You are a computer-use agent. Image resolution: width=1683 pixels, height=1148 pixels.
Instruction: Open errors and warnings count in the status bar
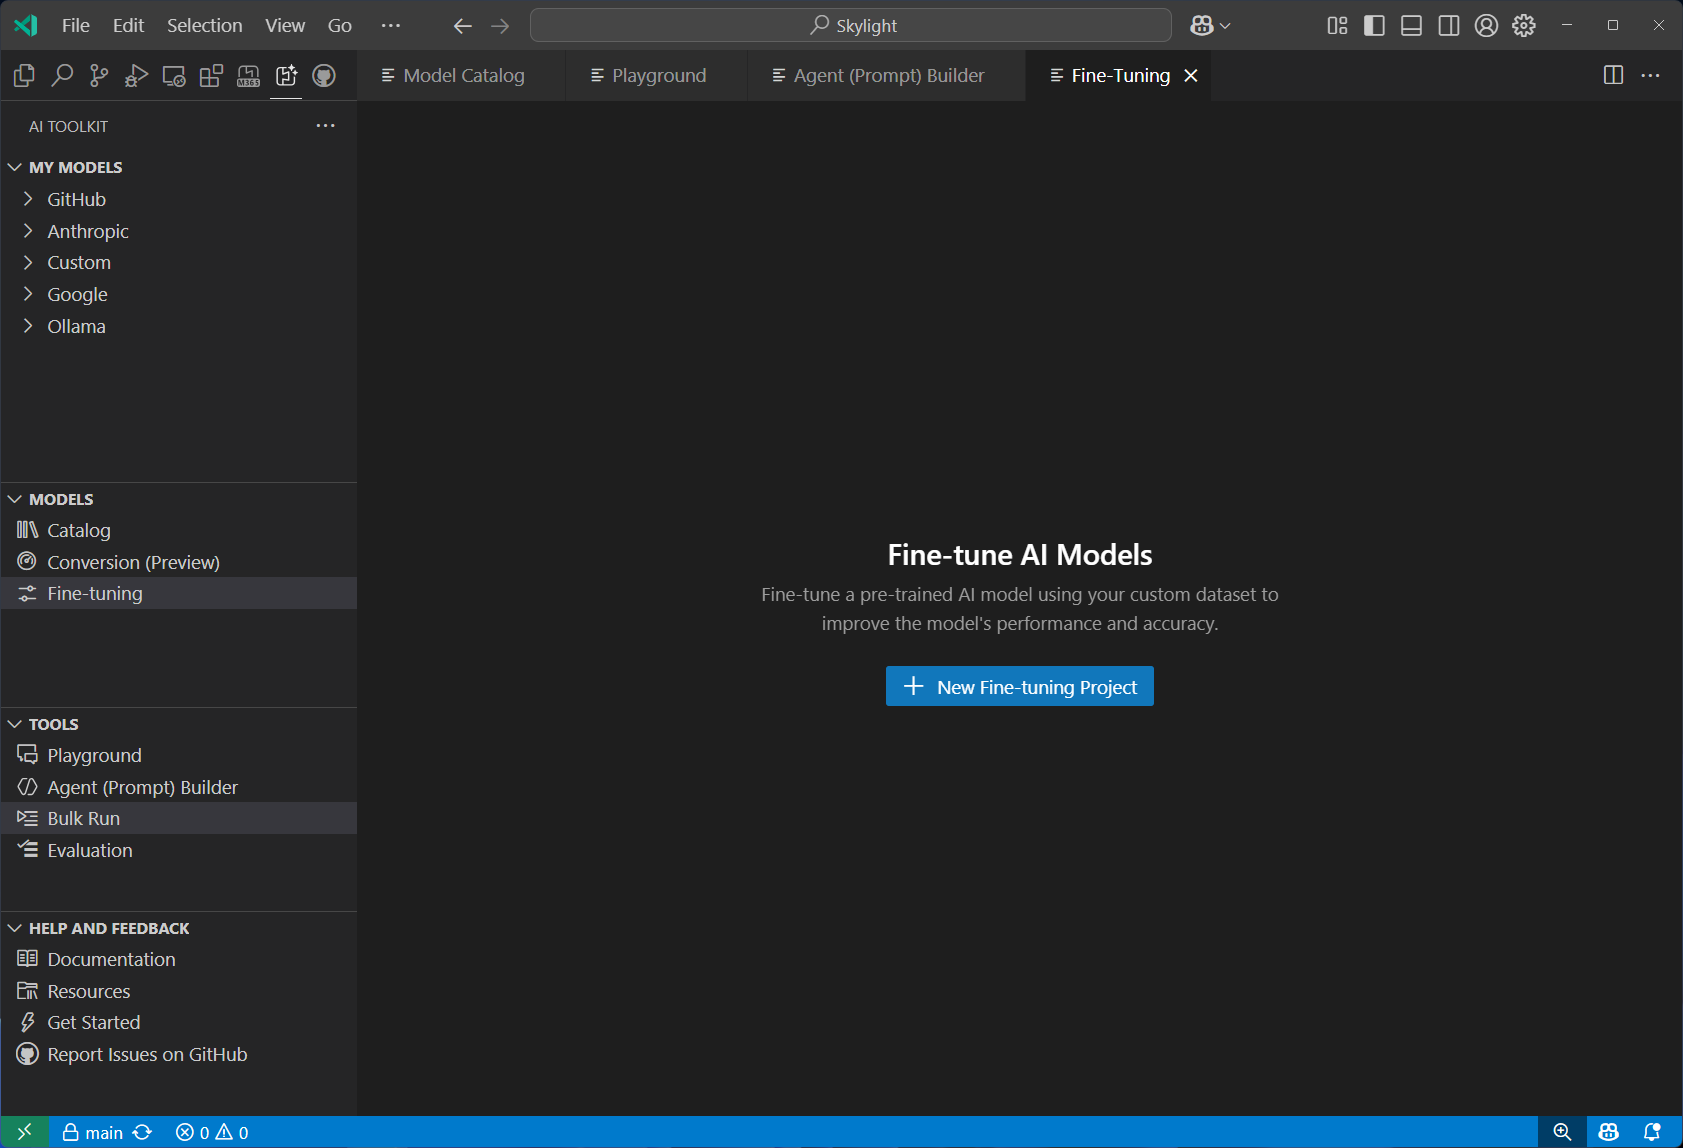click(212, 1132)
